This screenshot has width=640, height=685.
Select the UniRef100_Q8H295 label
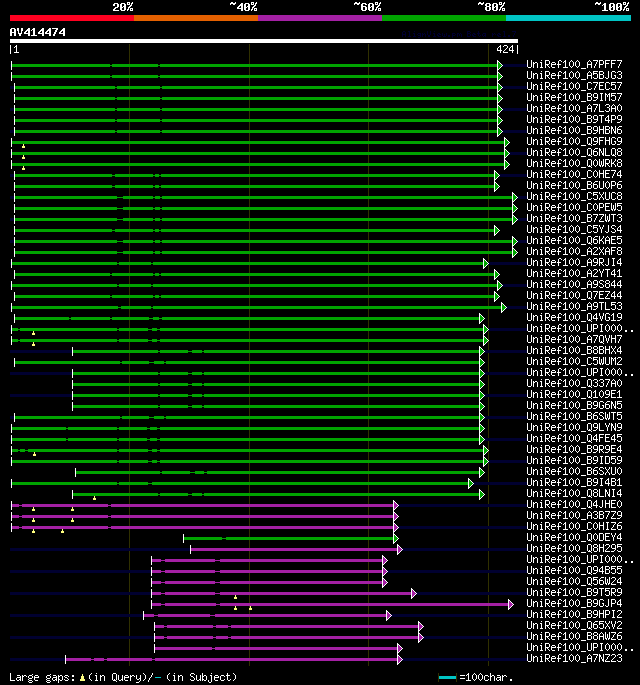pyautogui.click(x=574, y=548)
